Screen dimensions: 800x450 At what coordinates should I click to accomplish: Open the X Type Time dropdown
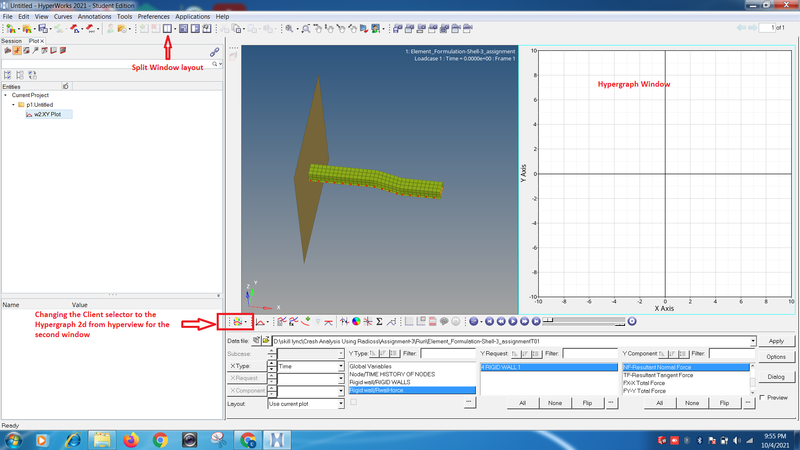click(x=341, y=366)
